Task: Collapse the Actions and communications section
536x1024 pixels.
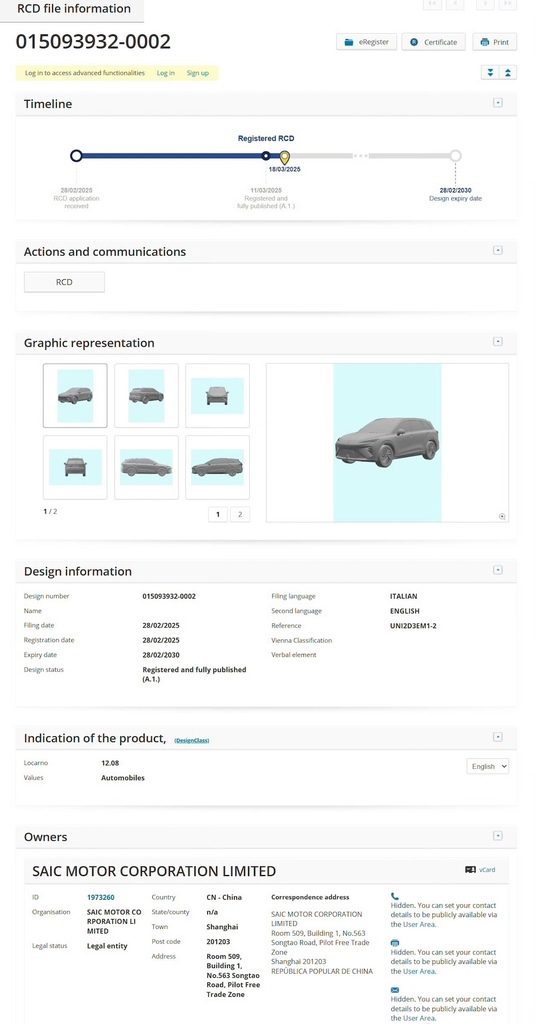Action: coord(497,250)
